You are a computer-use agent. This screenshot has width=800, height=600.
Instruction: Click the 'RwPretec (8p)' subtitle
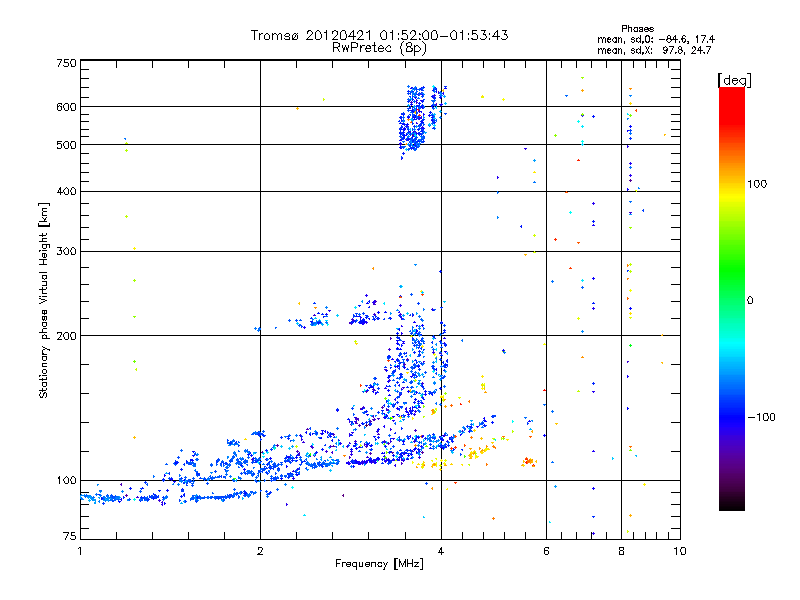click(379, 48)
